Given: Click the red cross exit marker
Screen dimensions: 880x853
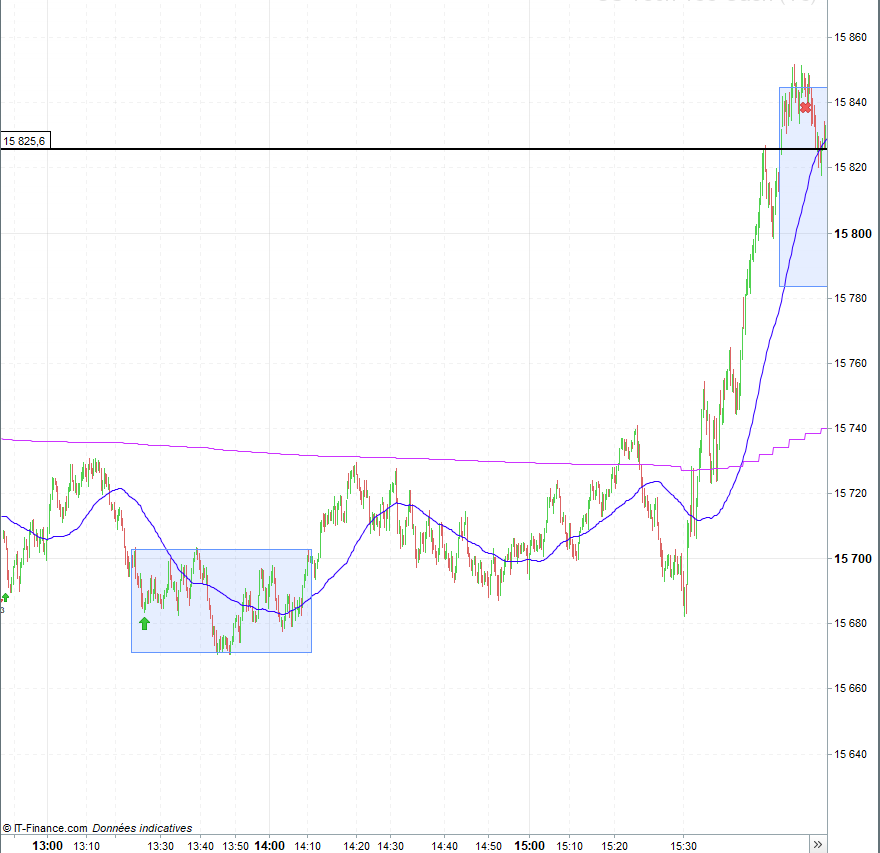Looking at the screenshot, I should [x=805, y=107].
